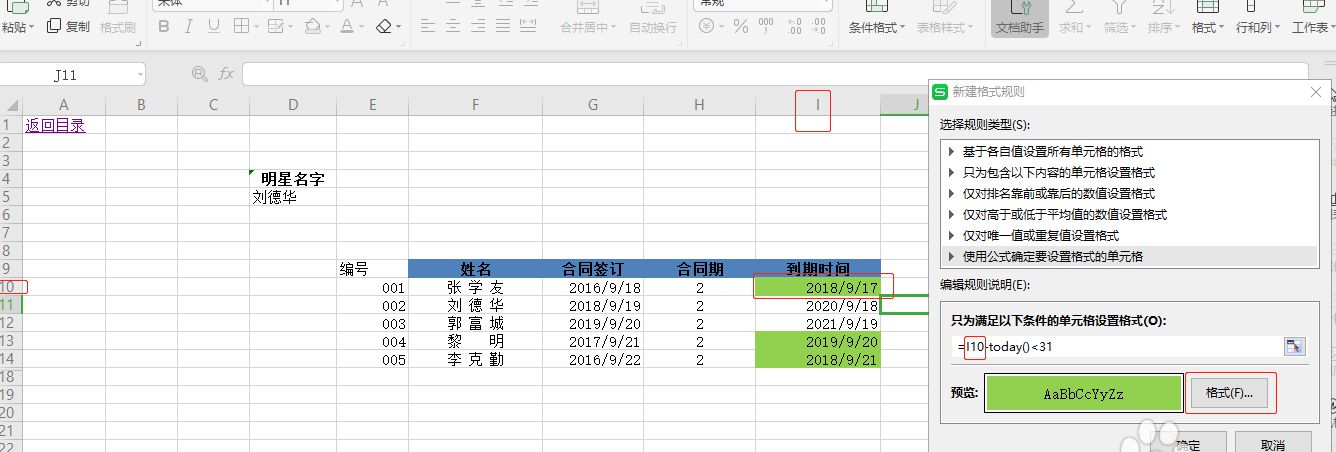Toggle italic formatting in the ribbon
The width and height of the screenshot is (1336, 452).
click(188, 26)
